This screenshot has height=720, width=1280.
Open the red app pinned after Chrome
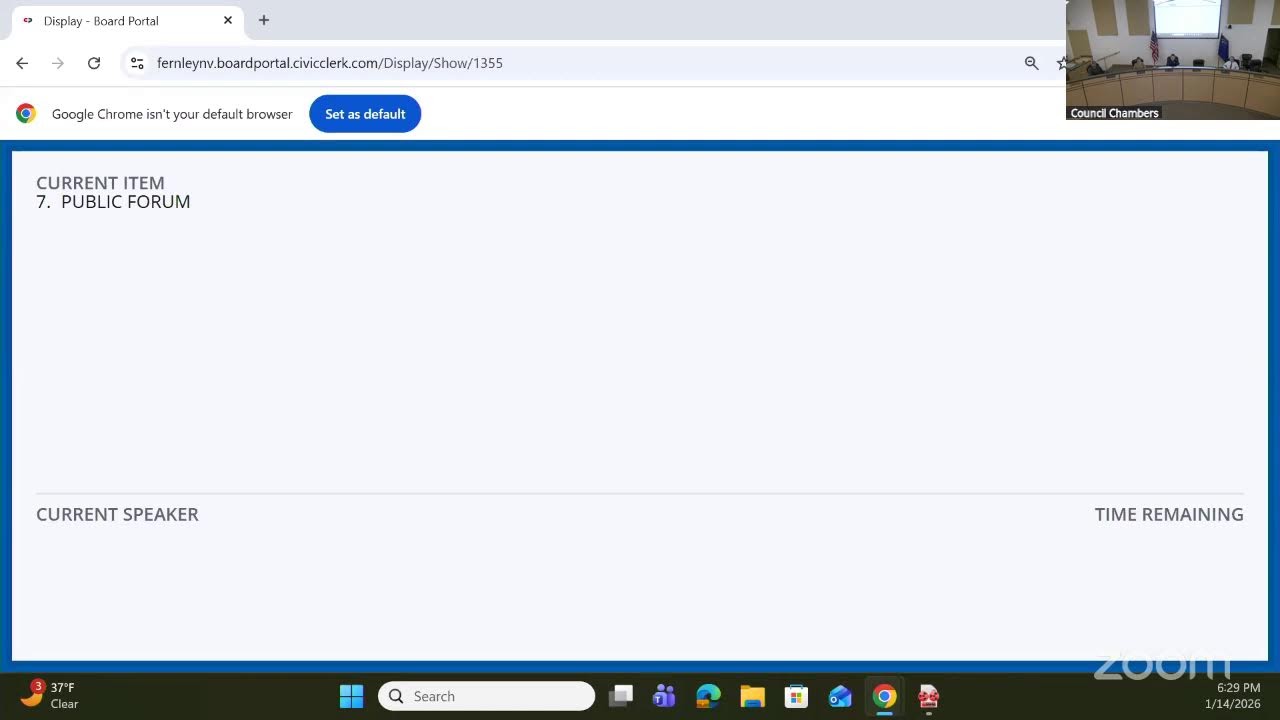[x=928, y=696]
